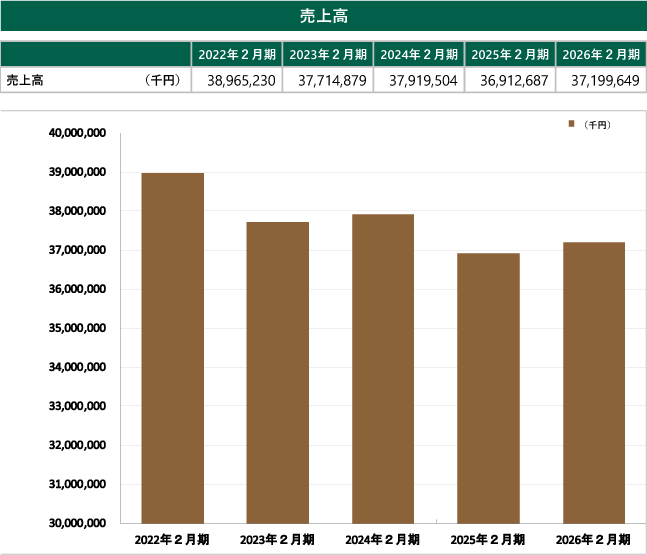Viewport: 647px width, 555px height.
Task: Click the 34,000,000 y-axis label
Action: tap(77, 367)
